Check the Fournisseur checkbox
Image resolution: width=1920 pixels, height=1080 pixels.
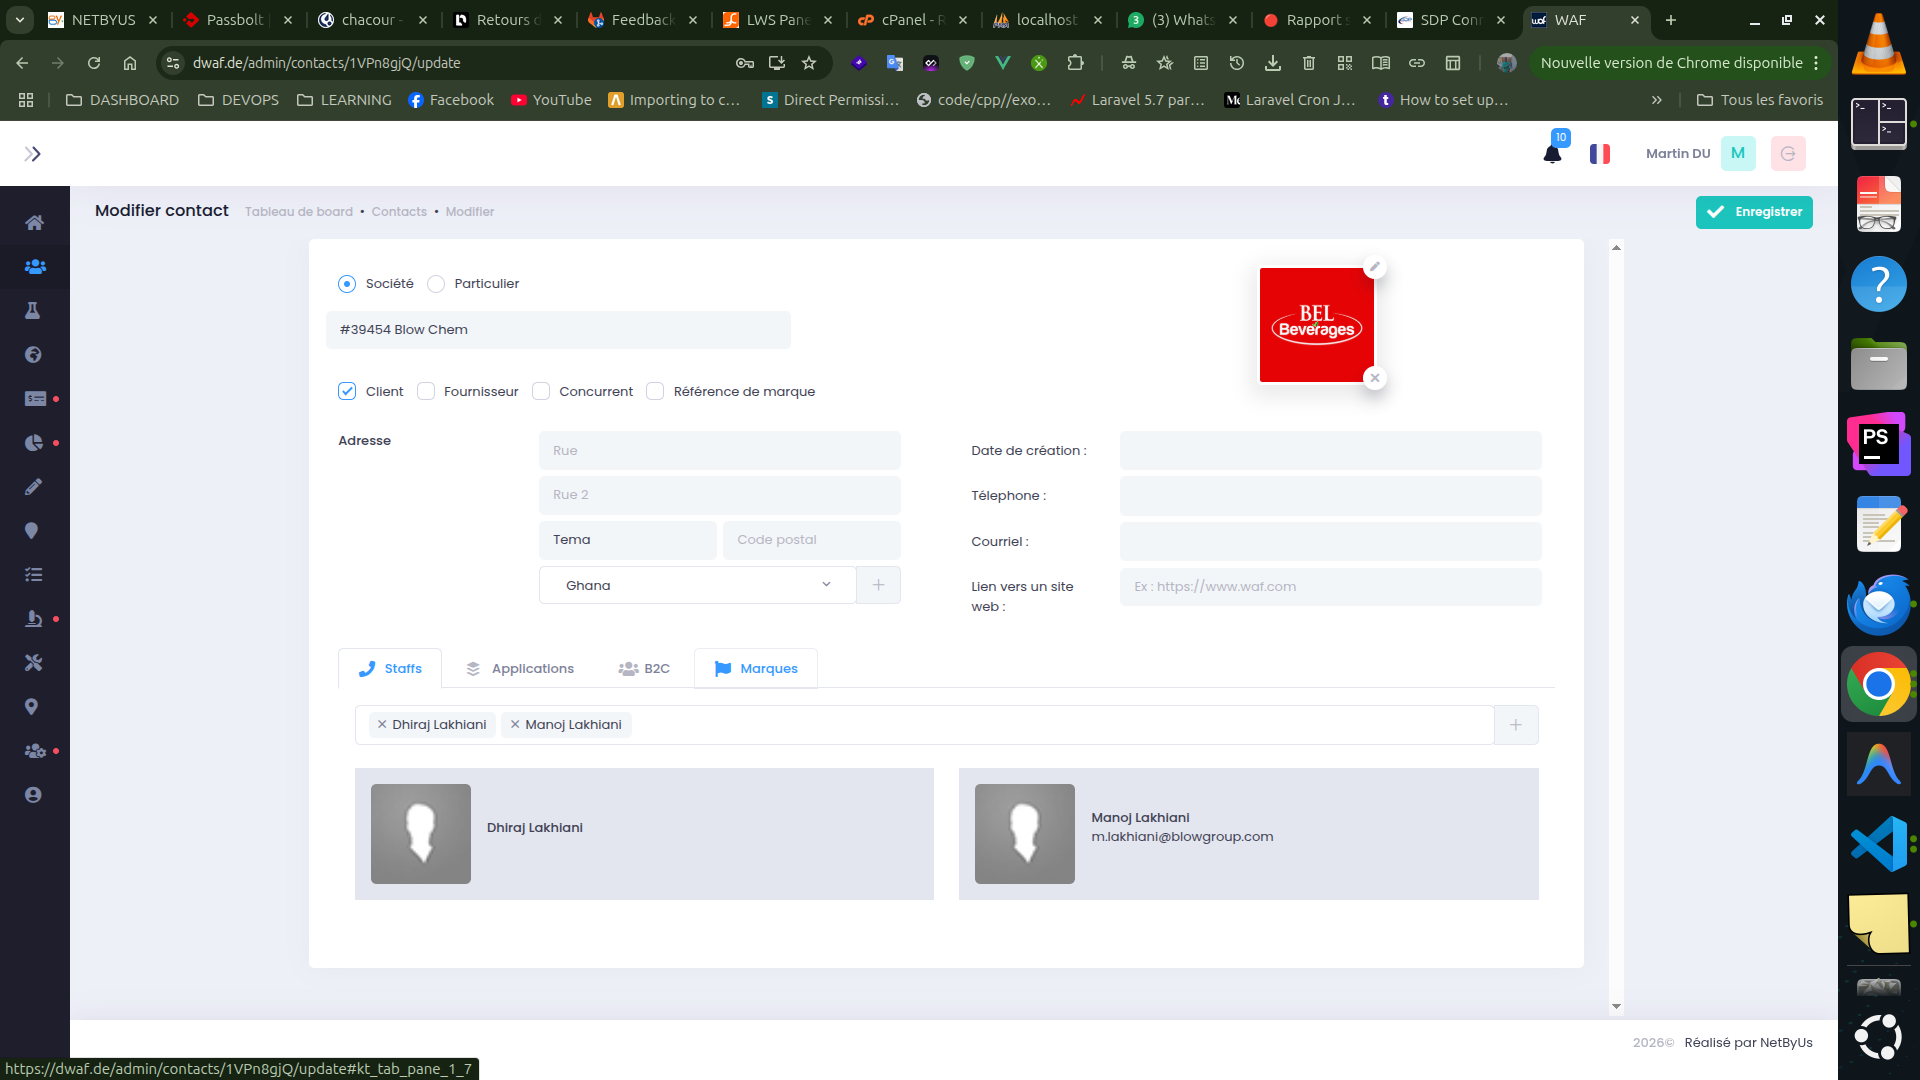(426, 391)
